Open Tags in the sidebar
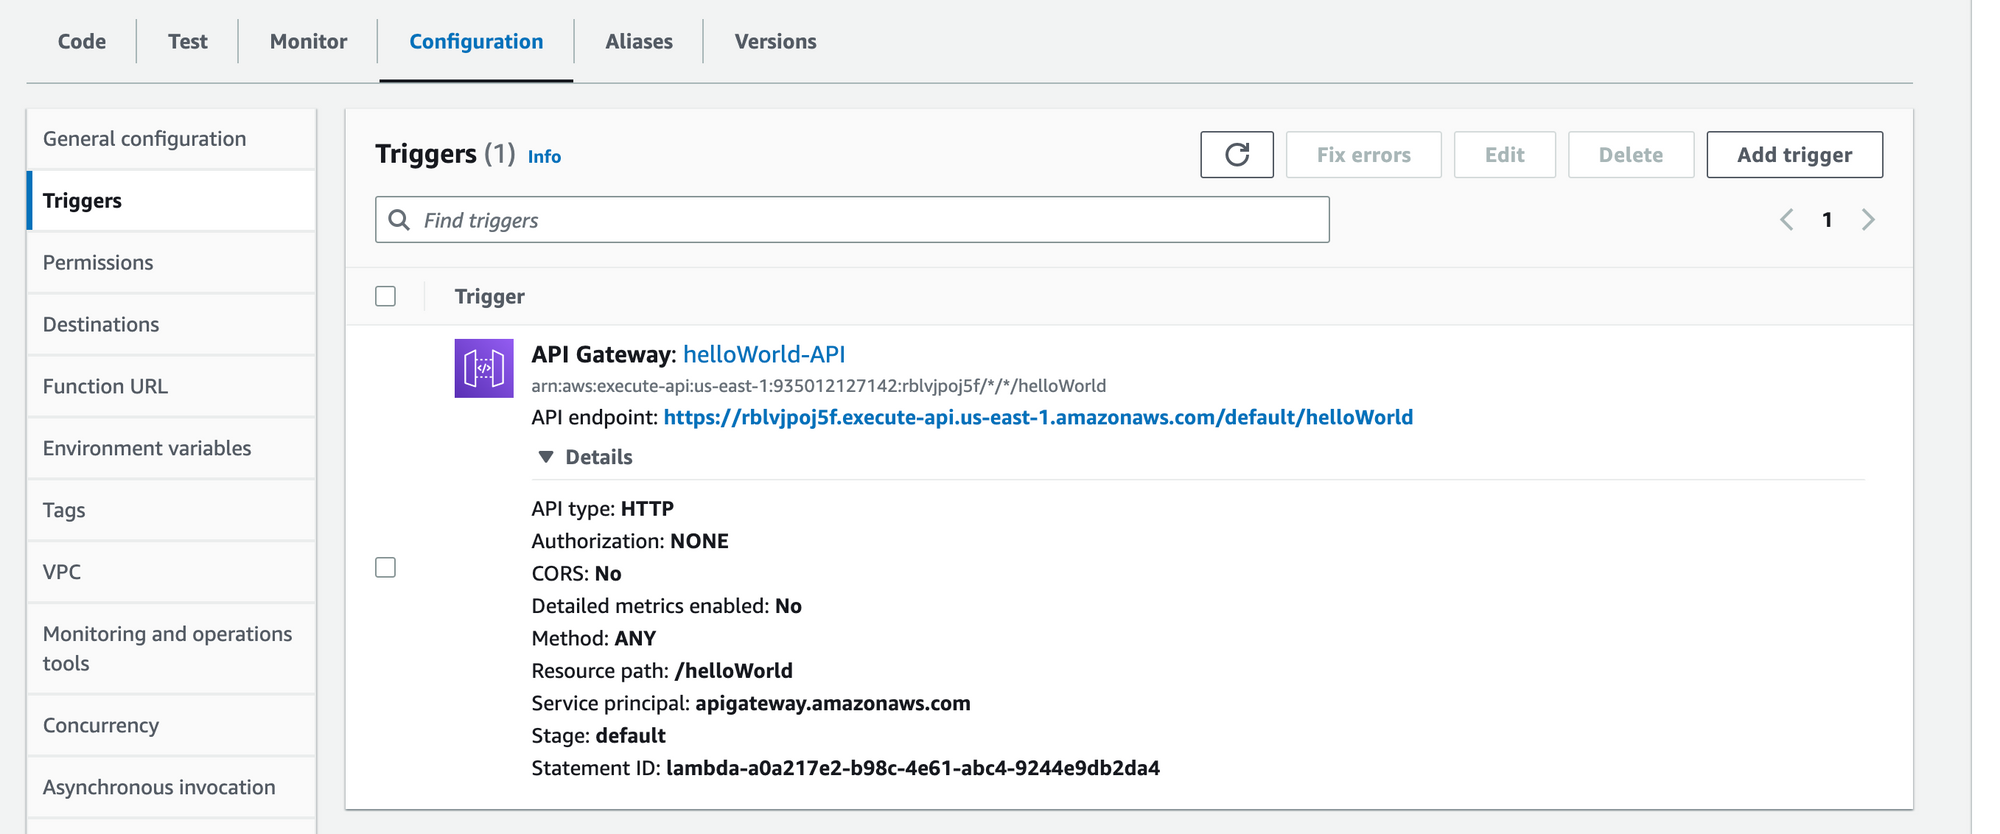Viewport: 2000px width, 834px height. point(171,511)
